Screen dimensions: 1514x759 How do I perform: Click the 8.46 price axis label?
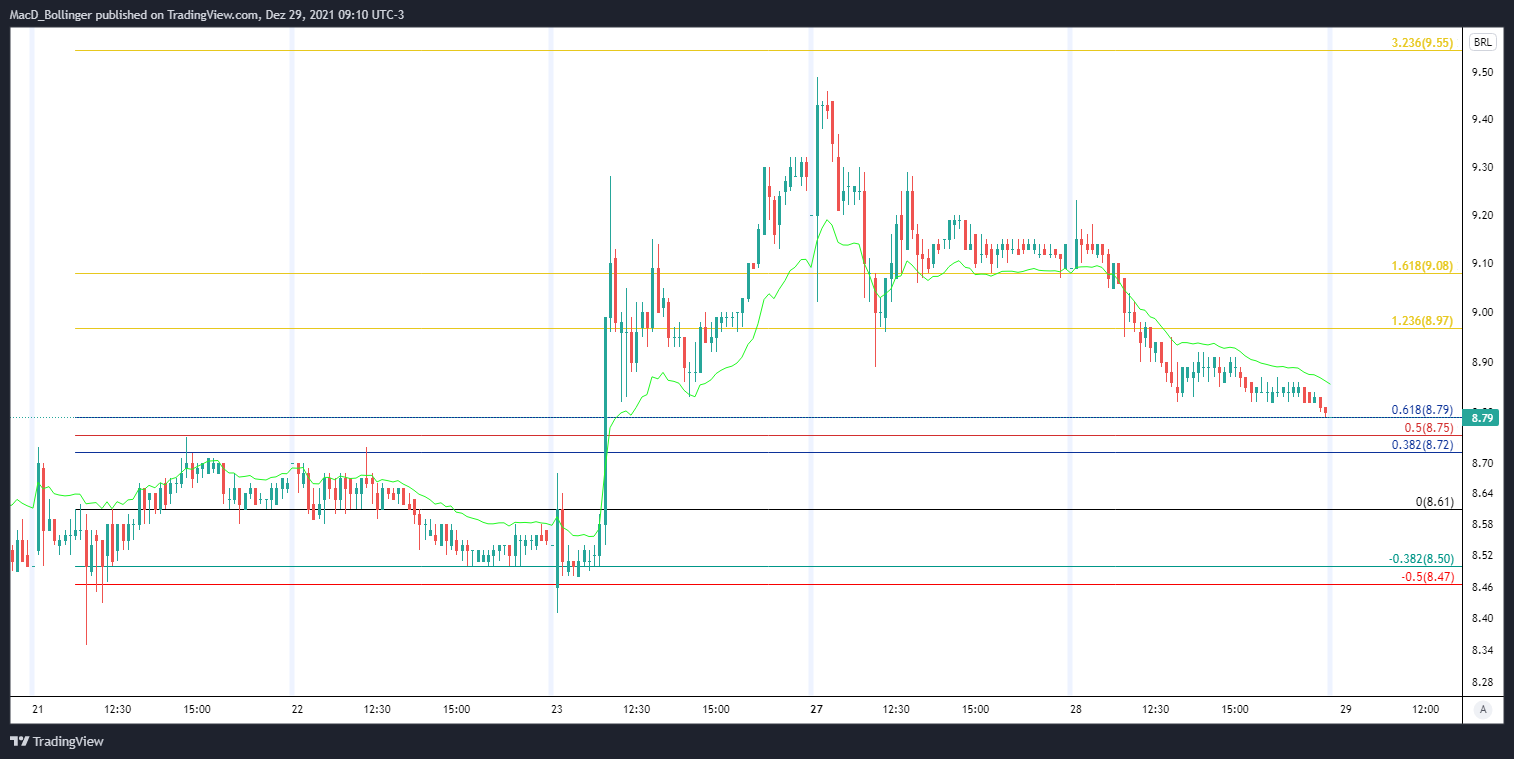pos(1482,587)
